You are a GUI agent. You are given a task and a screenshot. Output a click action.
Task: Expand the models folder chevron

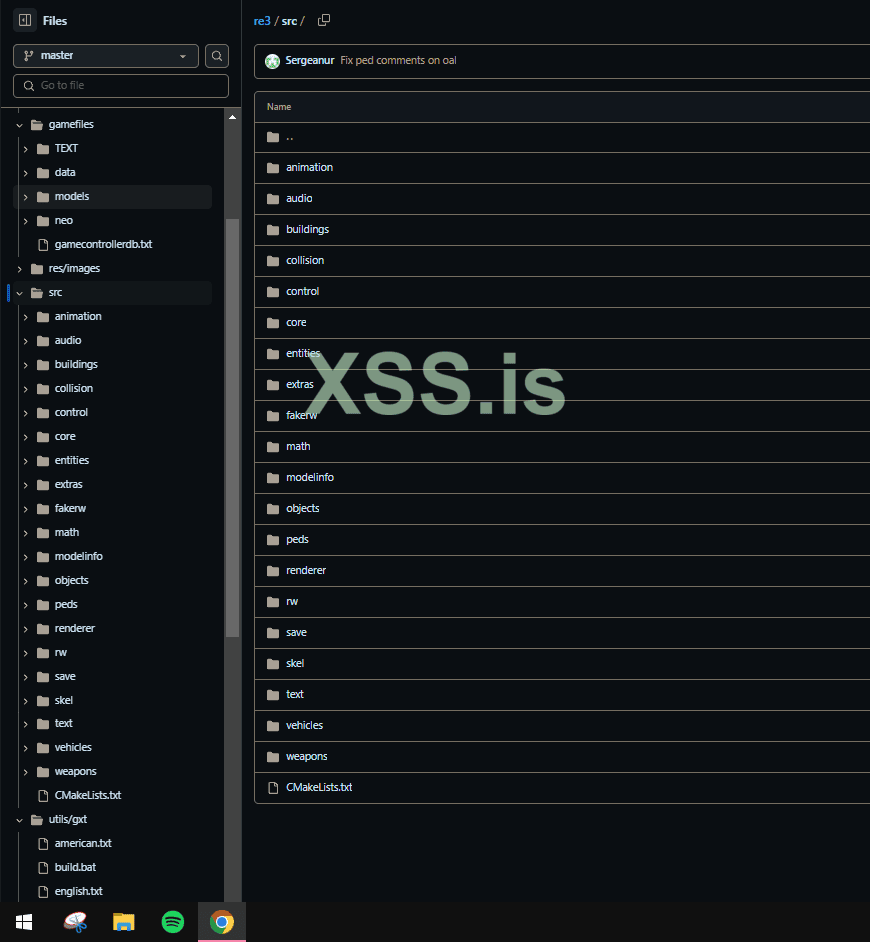[x=25, y=197]
